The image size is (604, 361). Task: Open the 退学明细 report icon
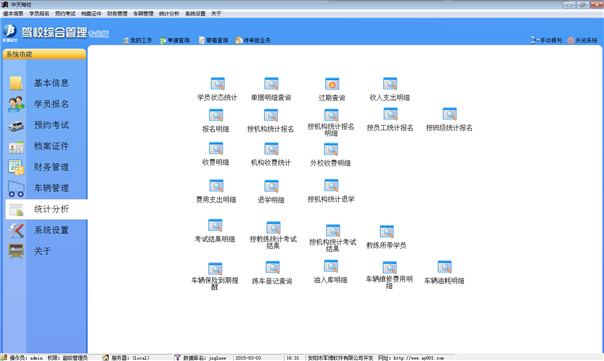click(271, 186)
